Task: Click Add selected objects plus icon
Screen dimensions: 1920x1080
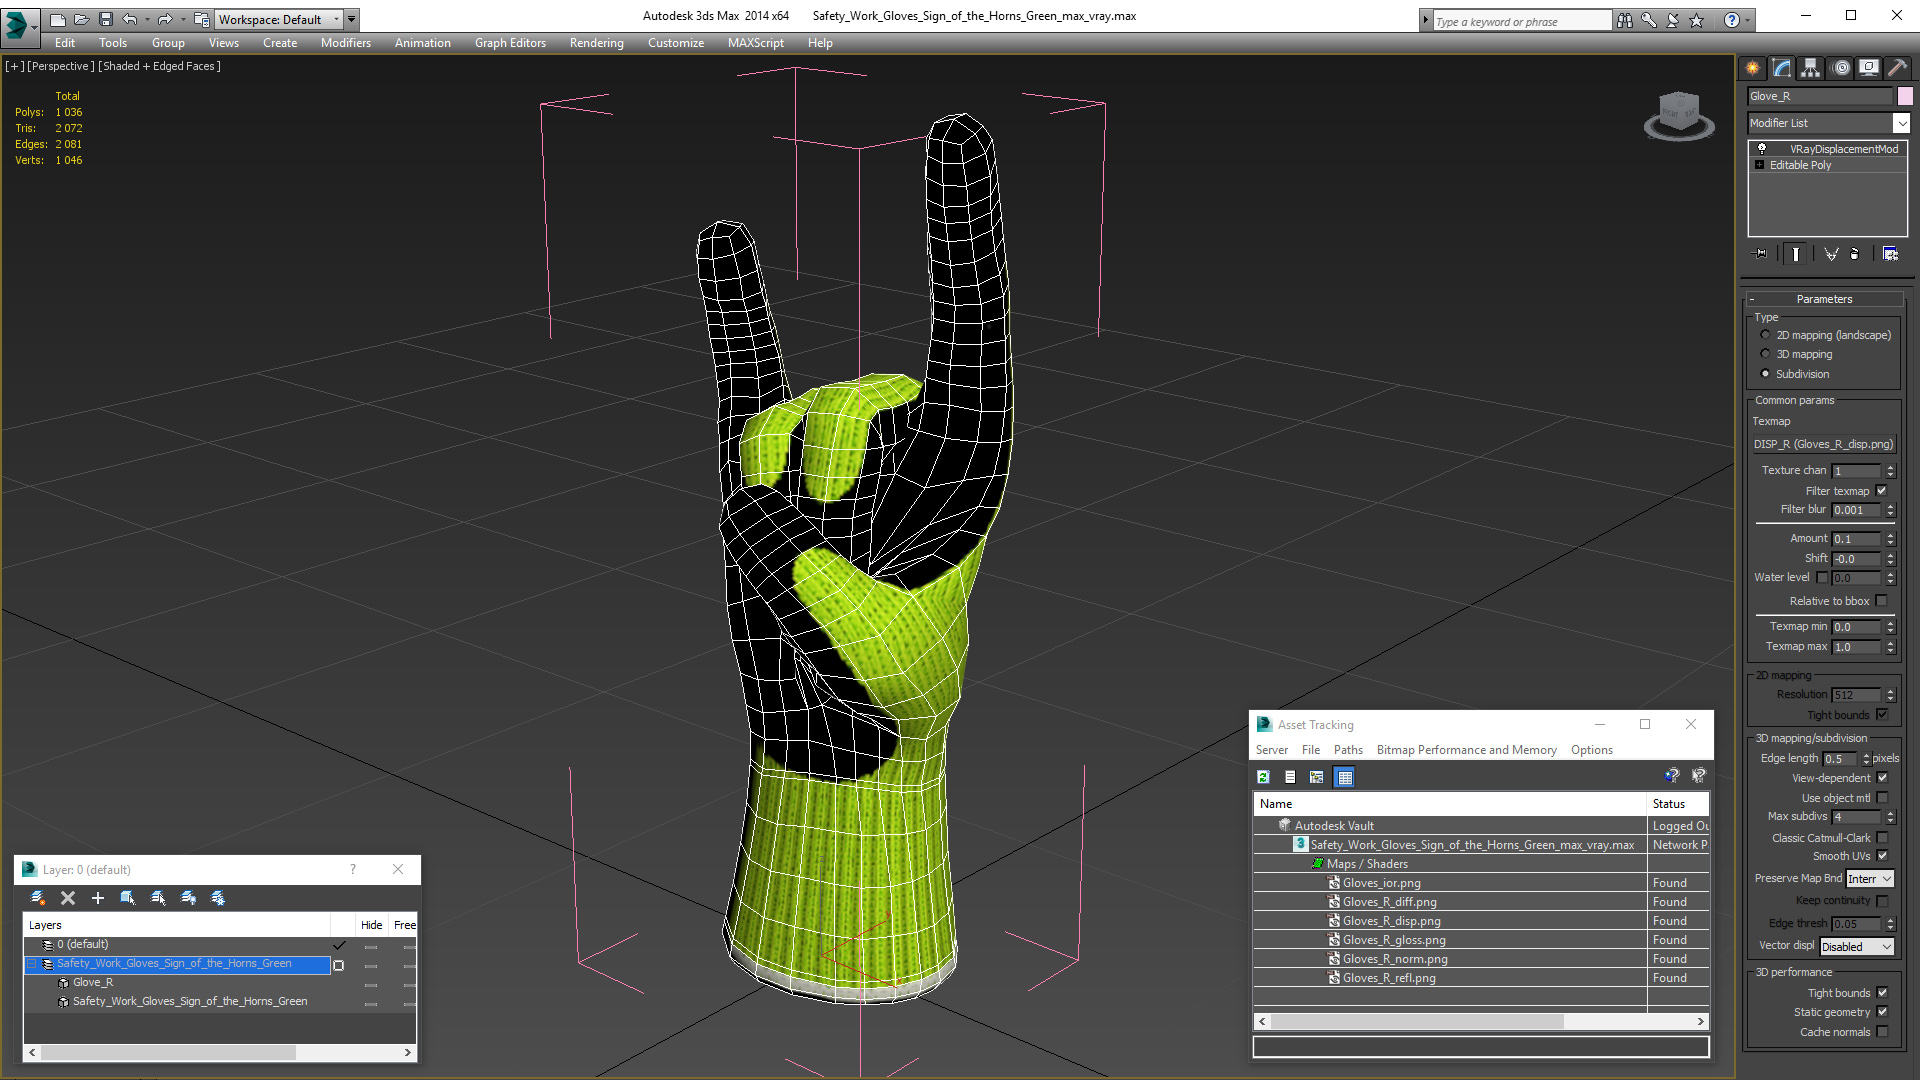Action: [98, 898]
